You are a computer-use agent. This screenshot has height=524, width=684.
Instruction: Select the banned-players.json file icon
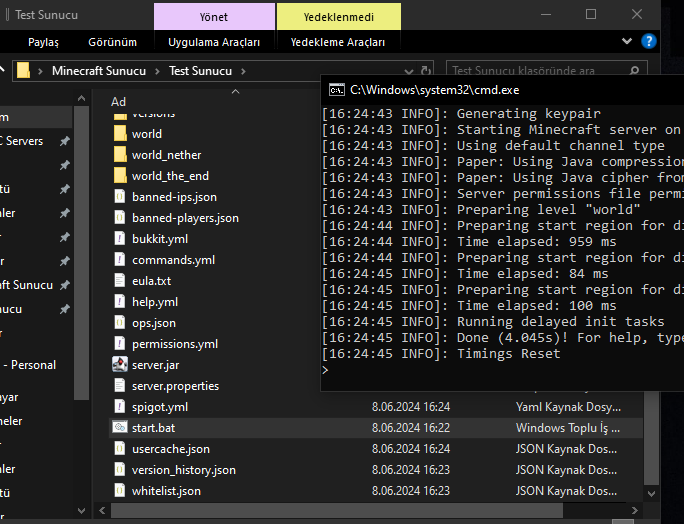tap(120, 217)
